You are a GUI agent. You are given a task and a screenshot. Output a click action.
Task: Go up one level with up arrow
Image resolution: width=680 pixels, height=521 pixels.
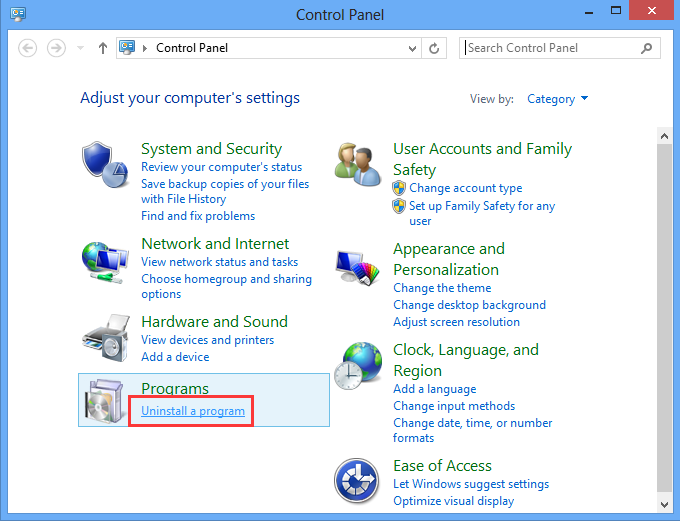[103, 48]
